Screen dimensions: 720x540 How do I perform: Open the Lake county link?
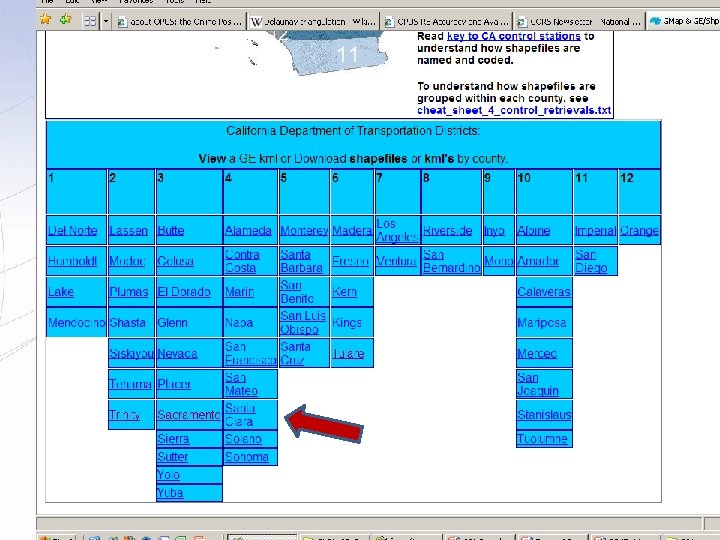click(61, 292)
